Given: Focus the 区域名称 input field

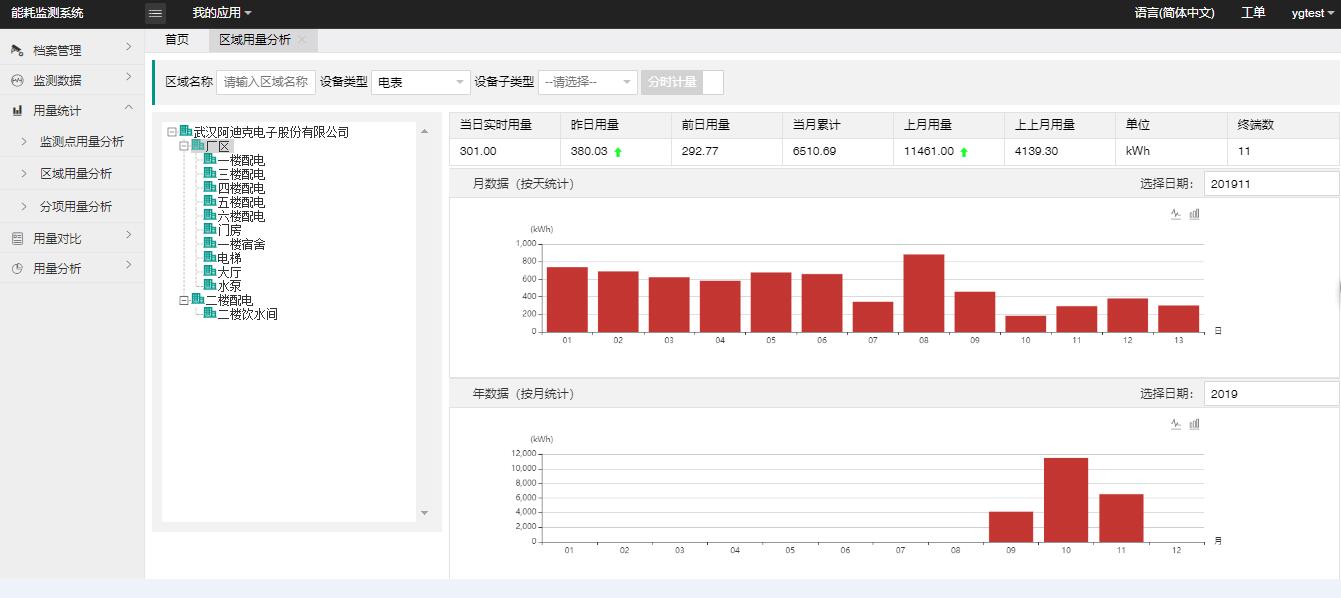Looking at the screenshot, I should click(x=265, y=82).
